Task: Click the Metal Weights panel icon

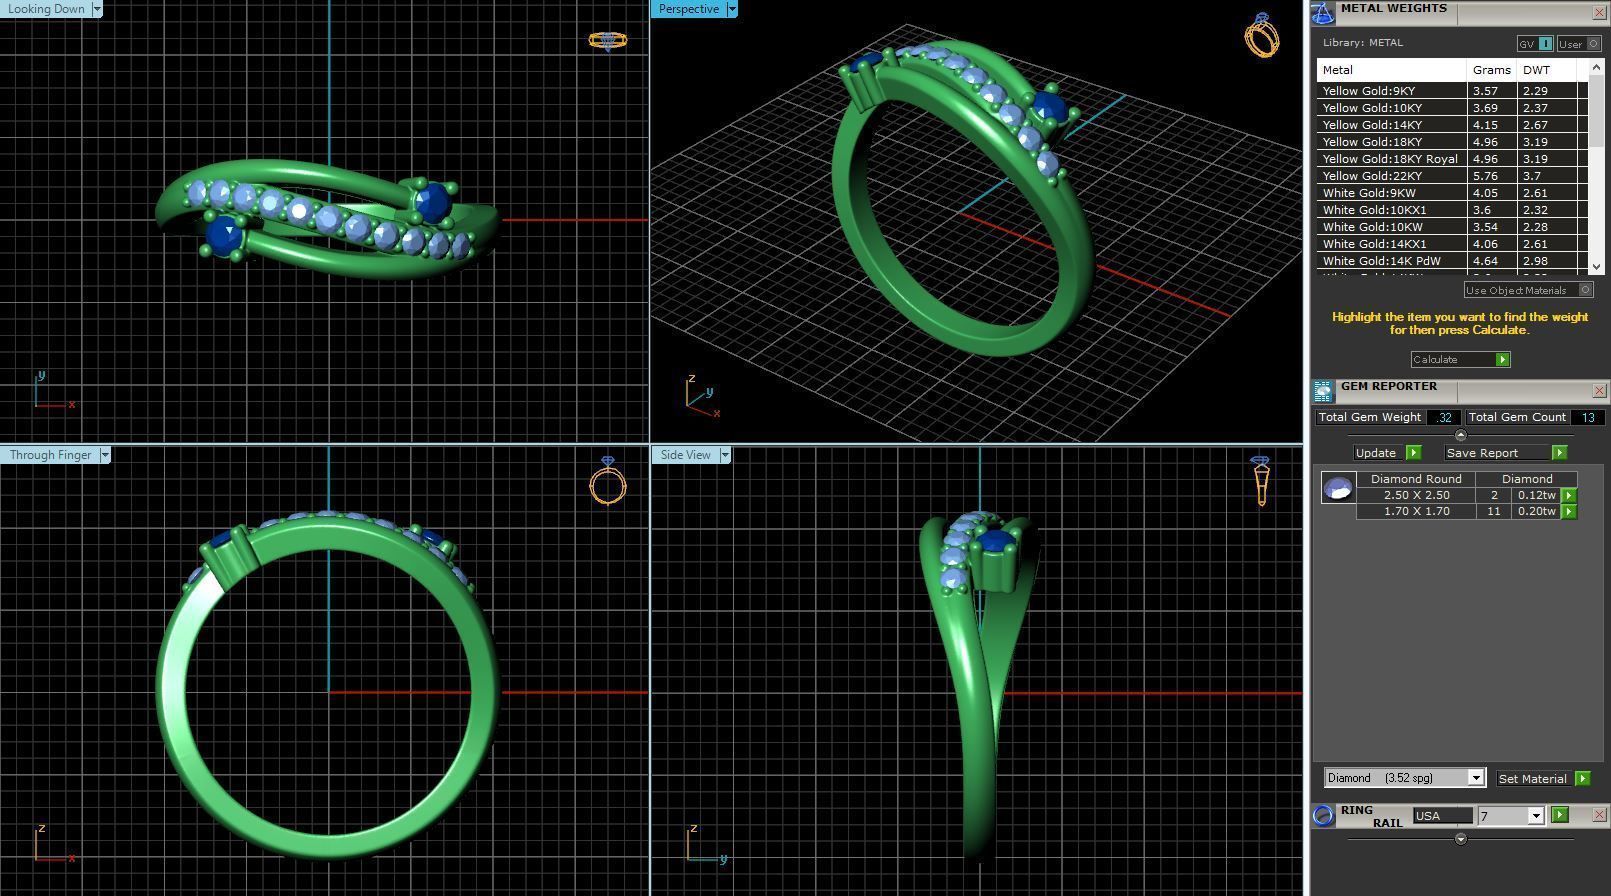Action: coord(1323,13)
